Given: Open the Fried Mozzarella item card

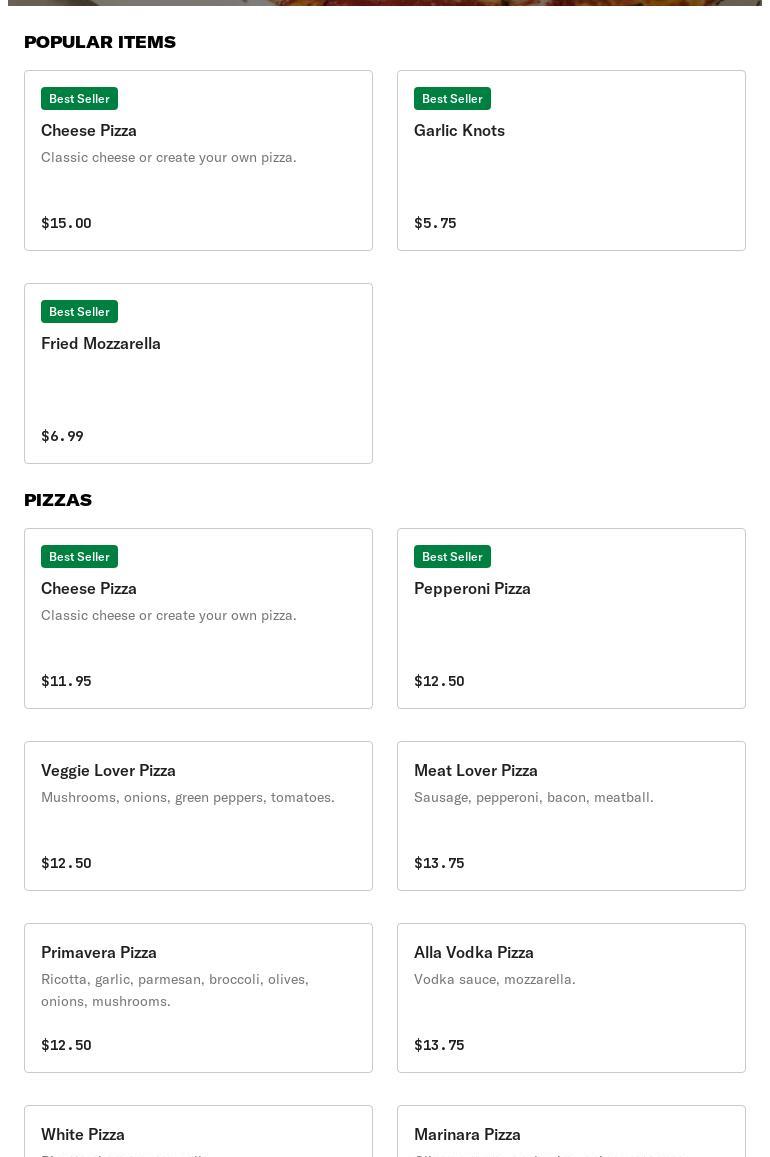Looking at the screenshot, I should coord(198,373).
